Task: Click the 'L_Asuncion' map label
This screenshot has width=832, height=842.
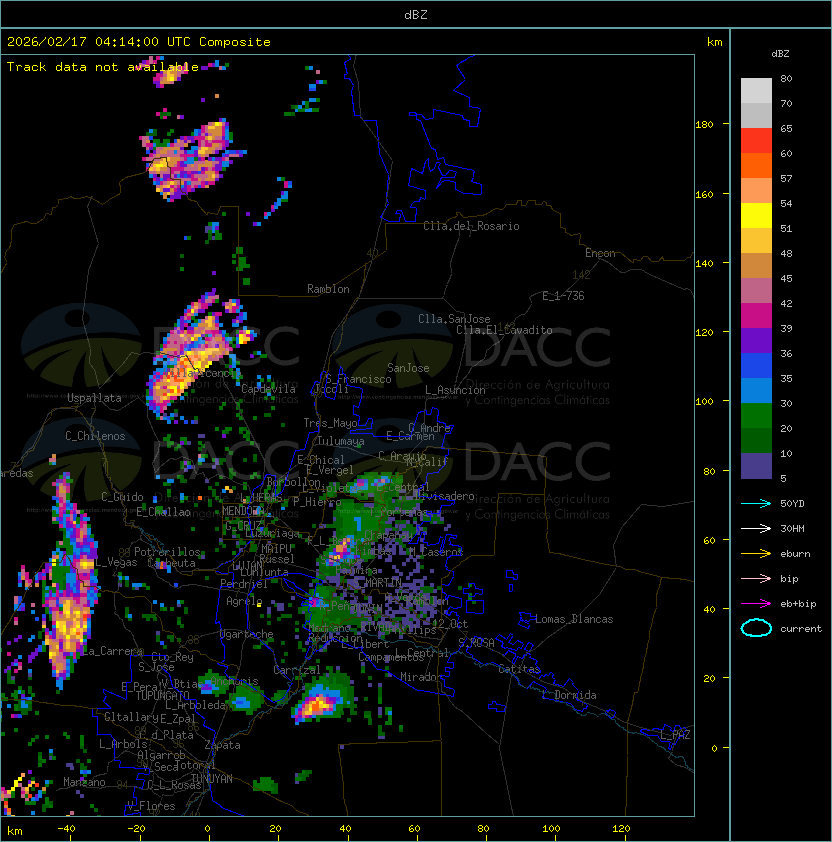Action: 455,390
